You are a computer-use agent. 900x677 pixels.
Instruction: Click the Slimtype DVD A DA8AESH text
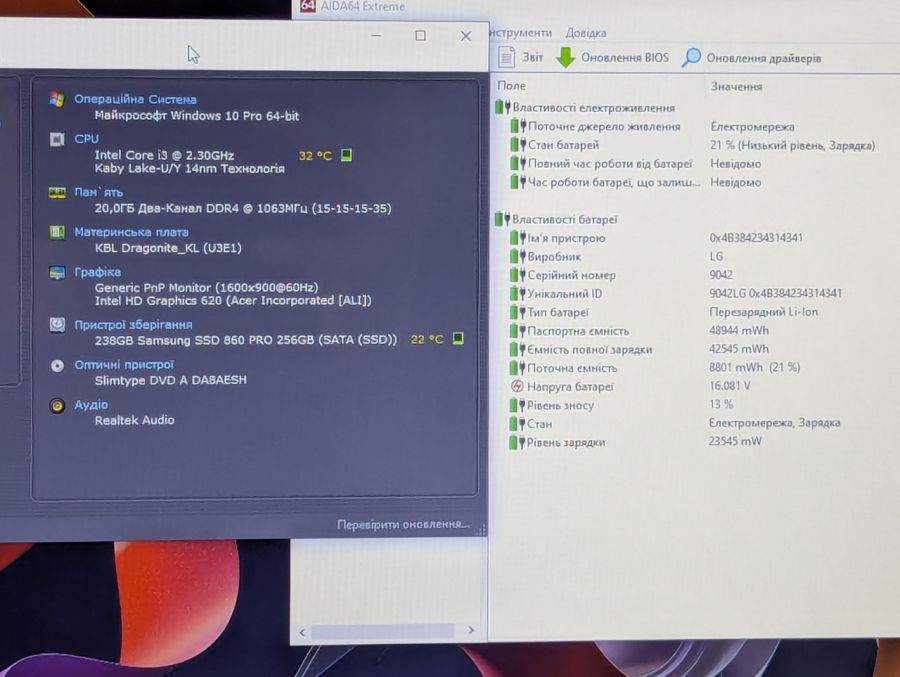(x=170, y=380)
